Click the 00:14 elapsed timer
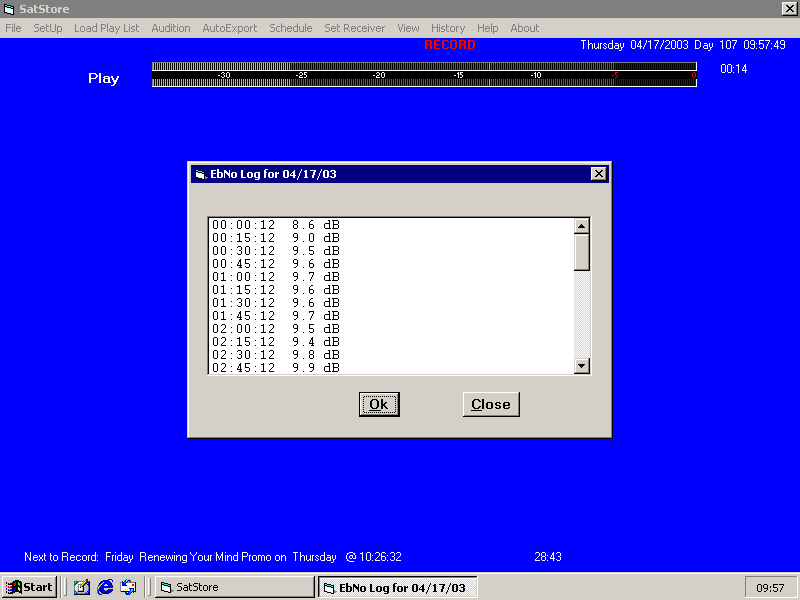This screenshot has width=800, height=600. point(734,69)
